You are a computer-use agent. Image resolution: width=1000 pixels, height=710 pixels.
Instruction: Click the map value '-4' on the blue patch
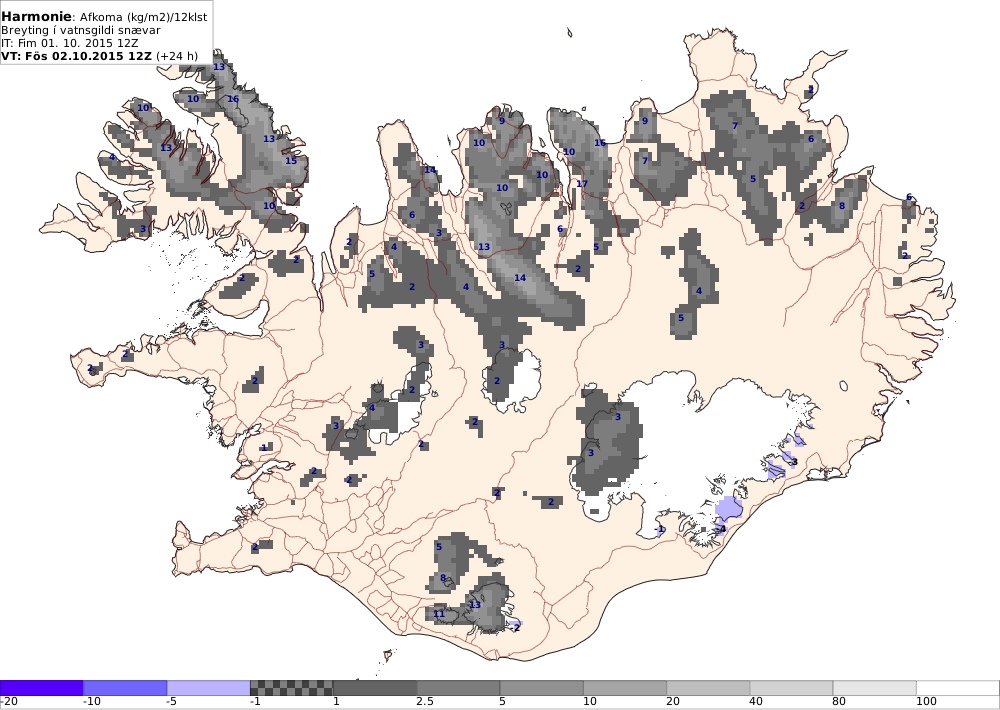coord(721,529)
